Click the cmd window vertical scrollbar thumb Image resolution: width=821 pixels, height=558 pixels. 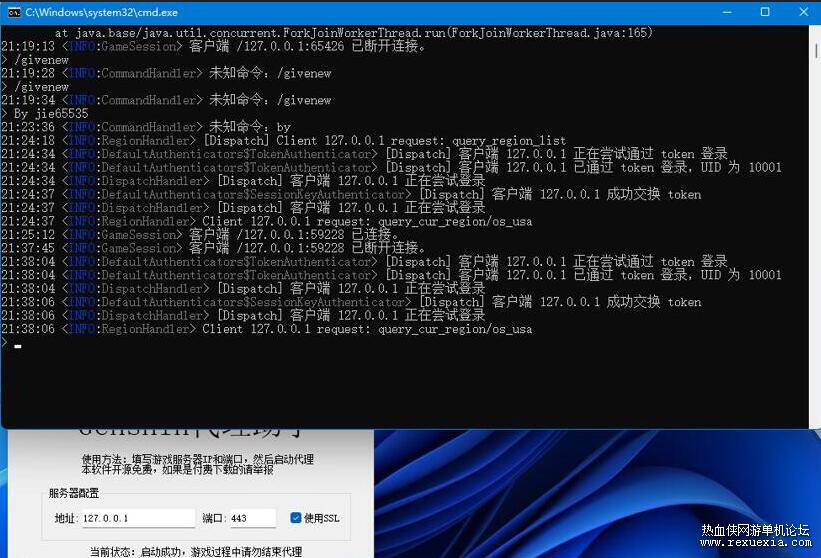(x=816, y=51)
